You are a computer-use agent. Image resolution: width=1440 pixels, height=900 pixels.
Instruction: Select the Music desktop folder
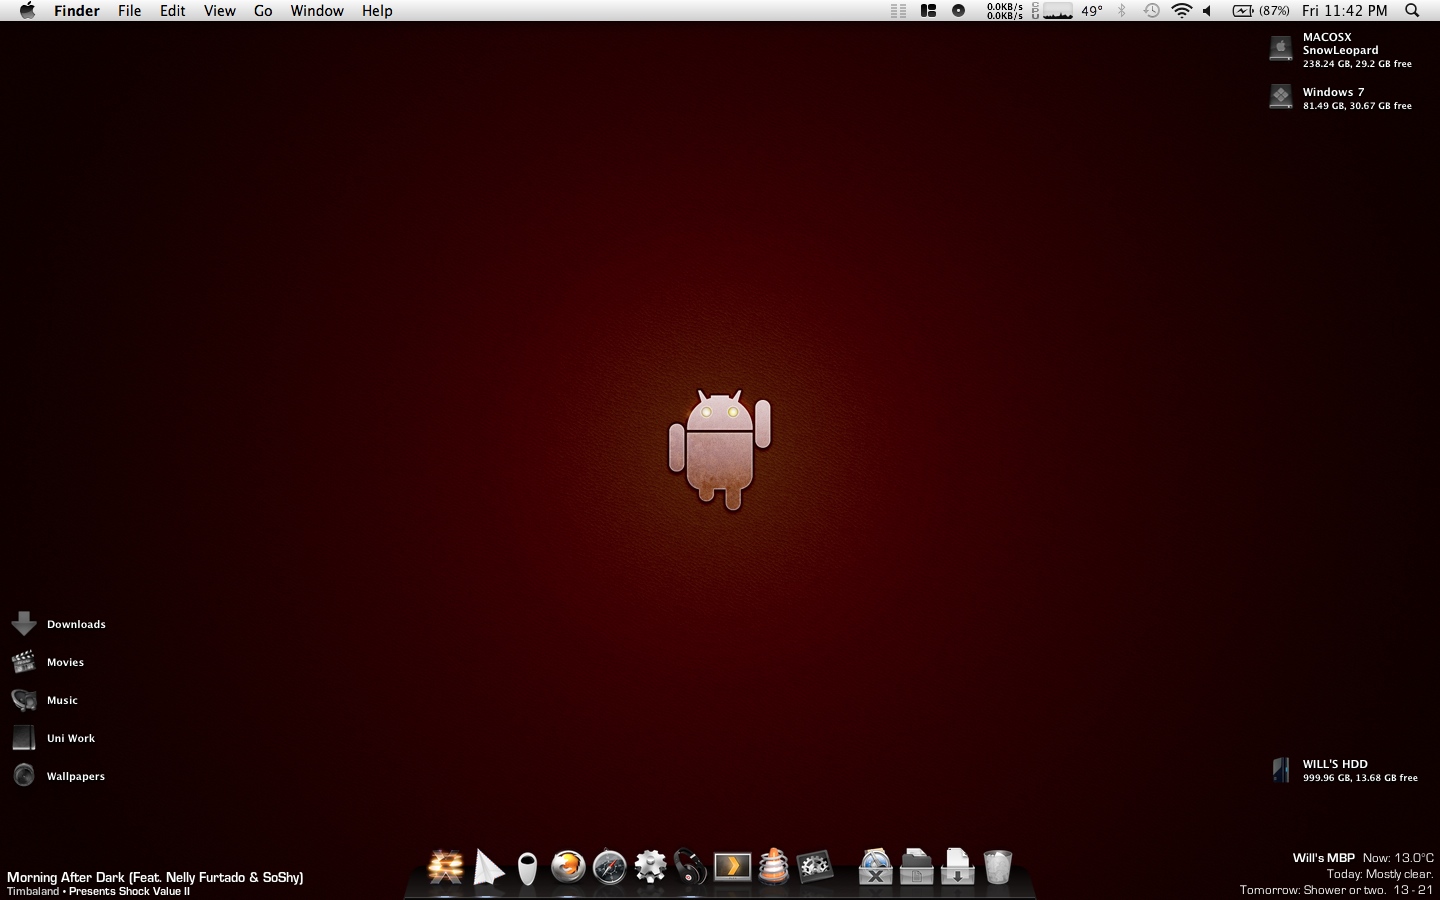pos(45,700)
